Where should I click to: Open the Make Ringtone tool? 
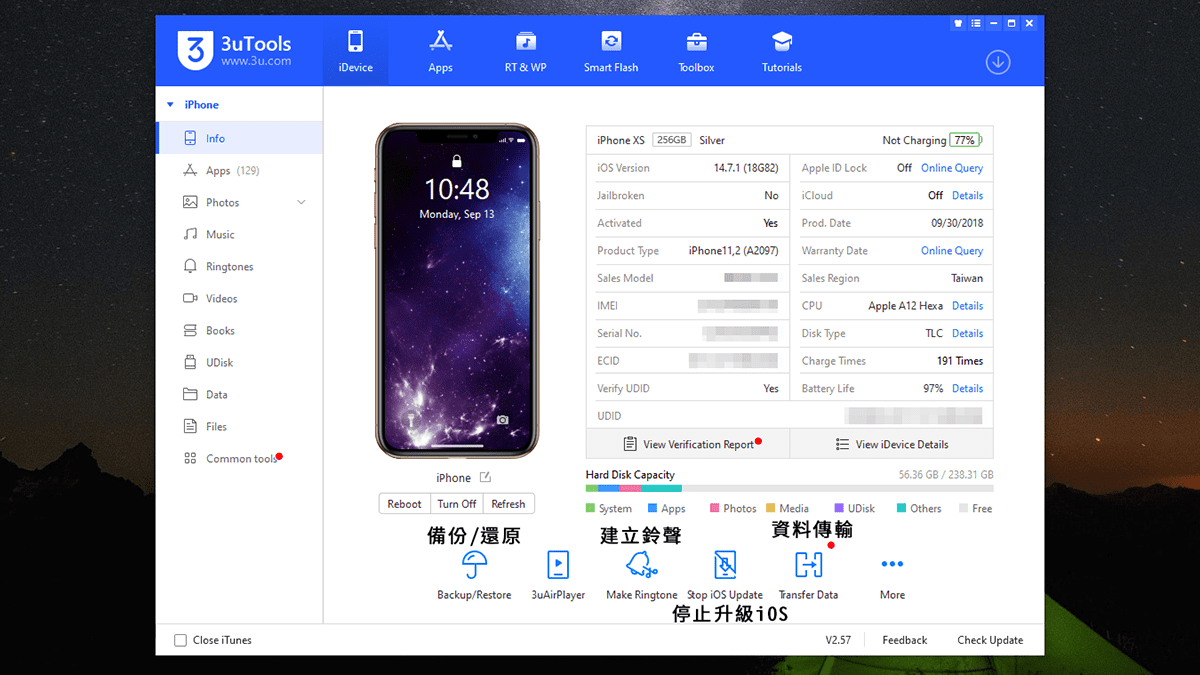(641, 572)
